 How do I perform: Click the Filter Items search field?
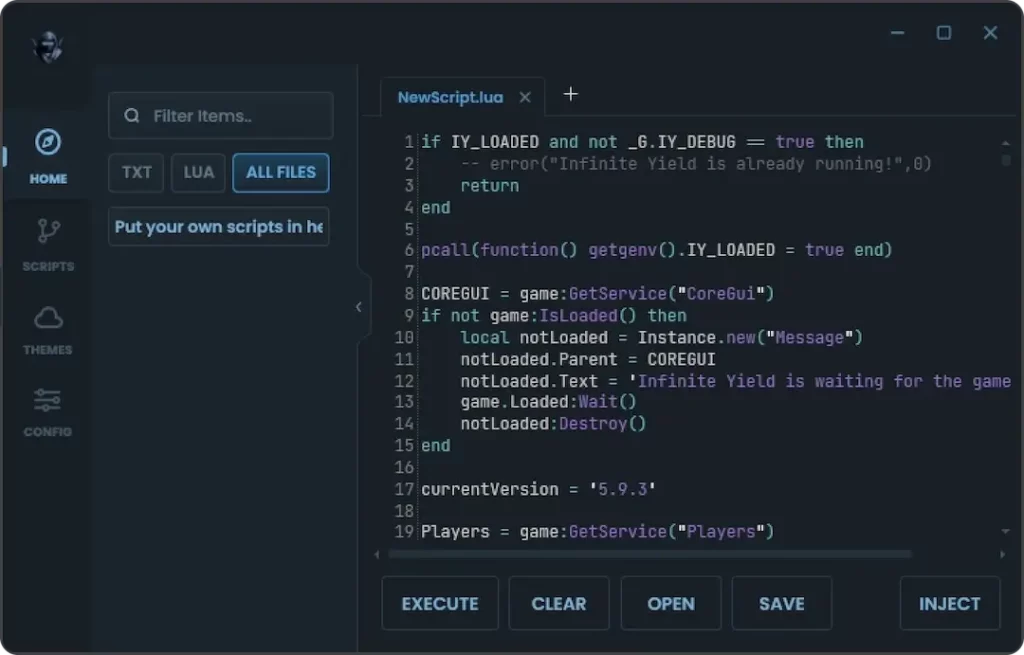pos(220,116)
